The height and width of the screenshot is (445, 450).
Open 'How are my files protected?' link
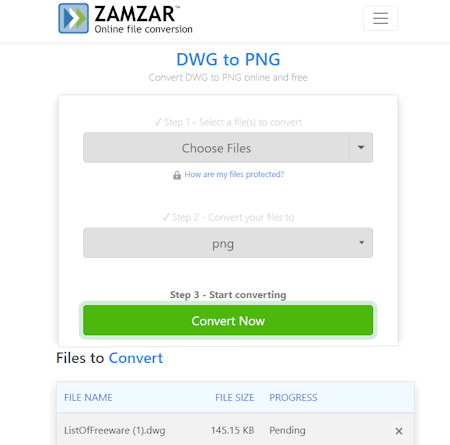tap(234, 174)
